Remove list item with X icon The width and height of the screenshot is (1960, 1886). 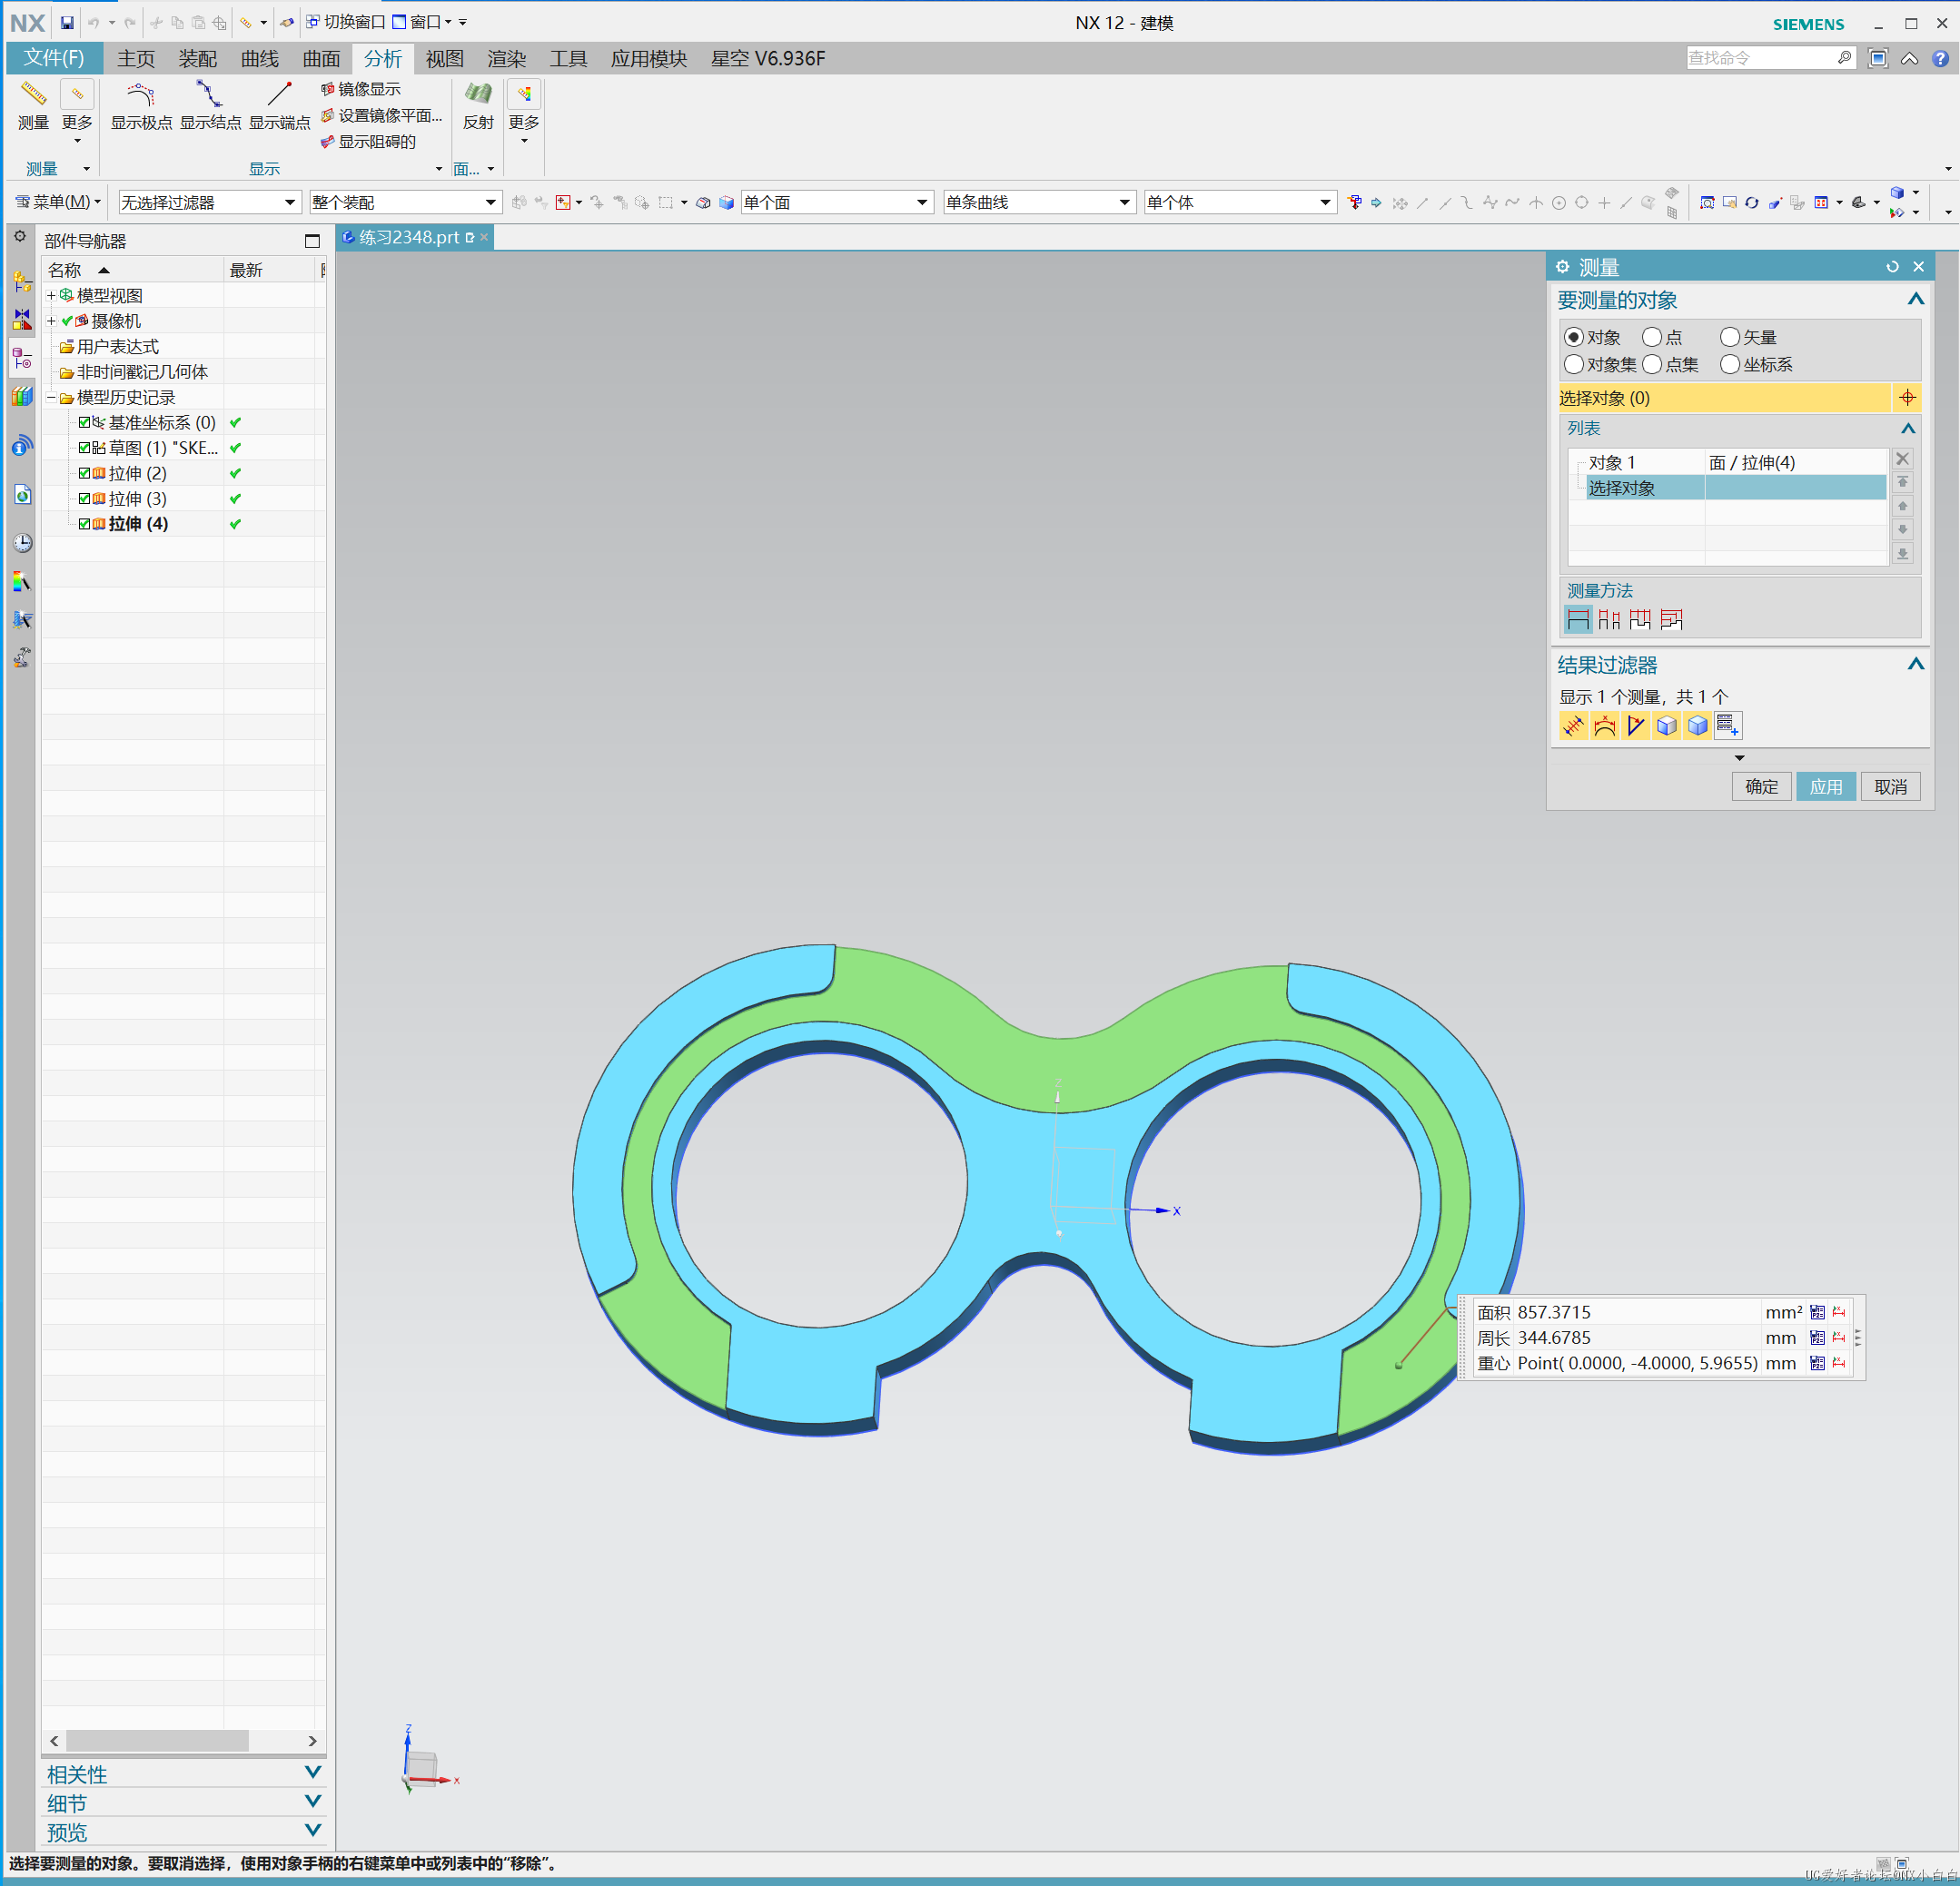pyautogui.click(x=1903, y=459)
